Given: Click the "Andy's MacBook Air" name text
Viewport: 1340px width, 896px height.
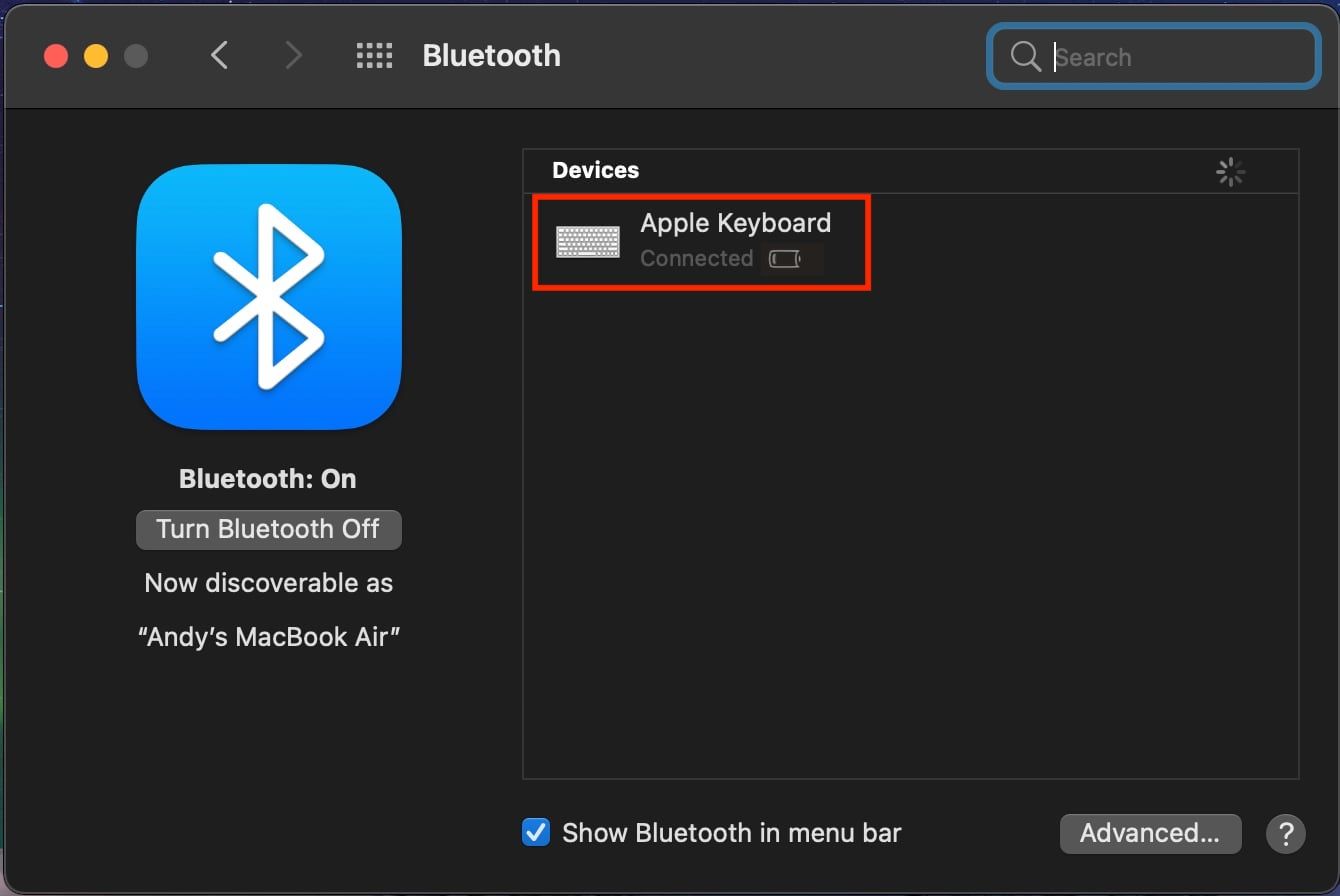Looking at the screenshot, I should tap(269, 637).
